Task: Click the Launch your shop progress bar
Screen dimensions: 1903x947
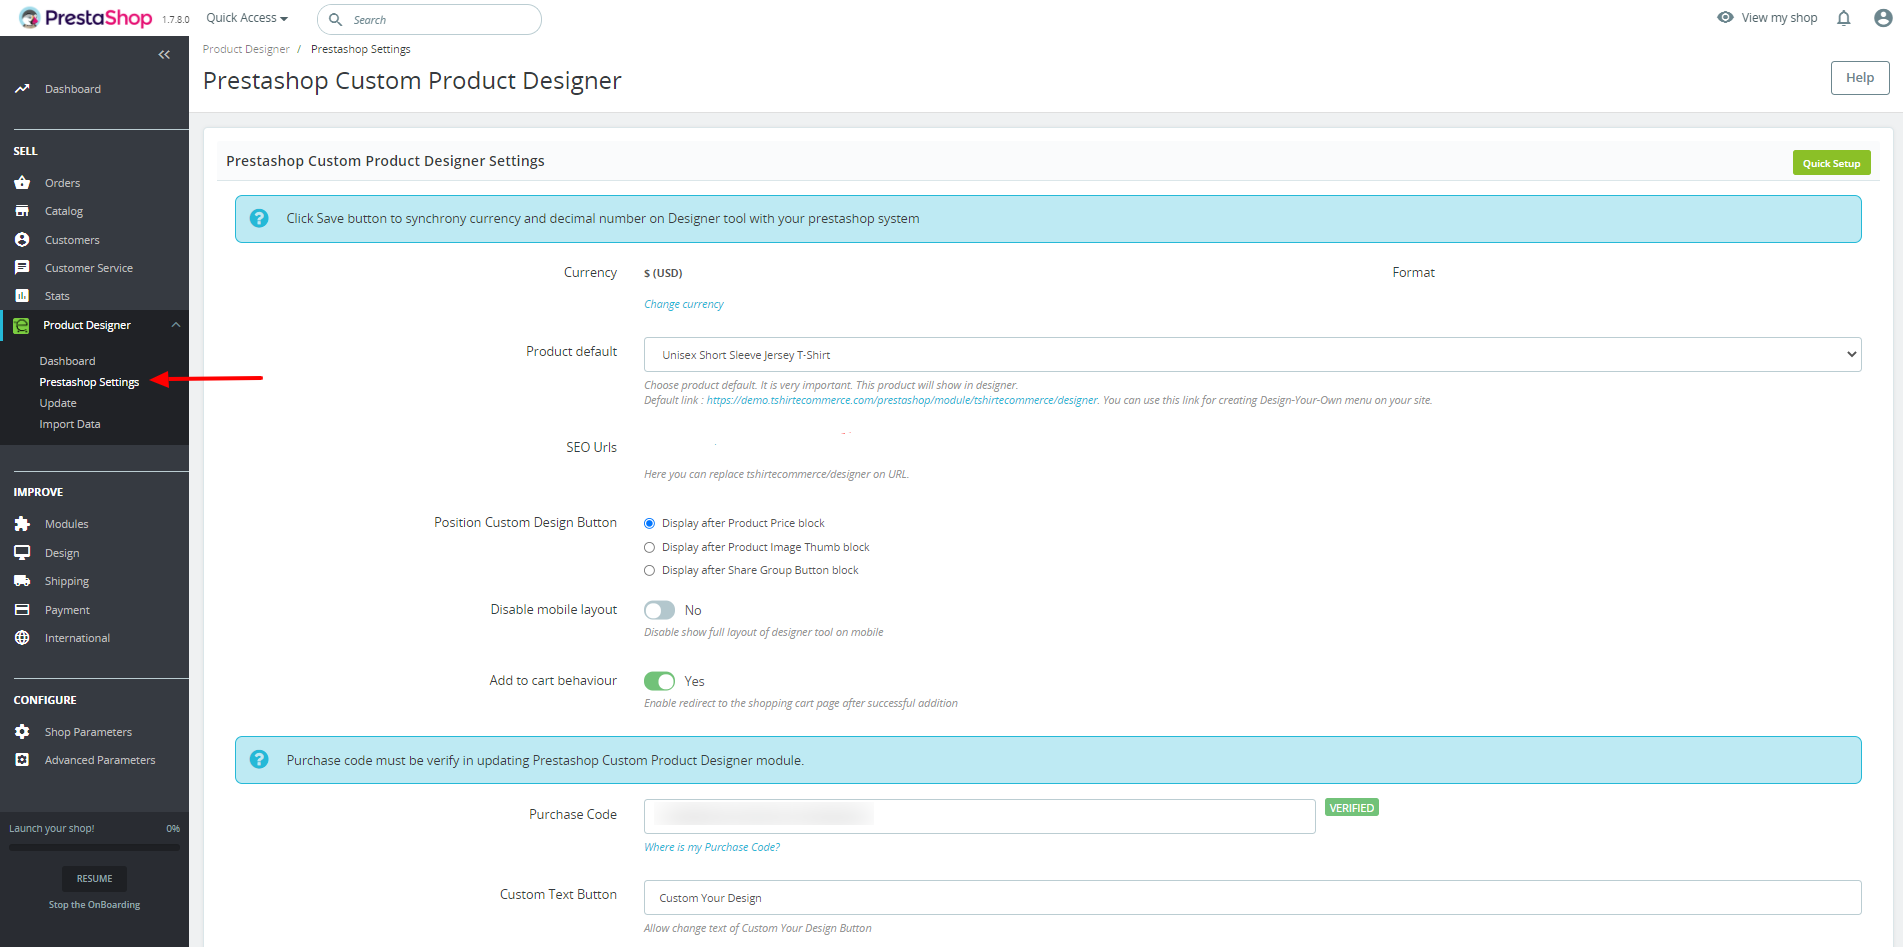Action: [94, 847]
